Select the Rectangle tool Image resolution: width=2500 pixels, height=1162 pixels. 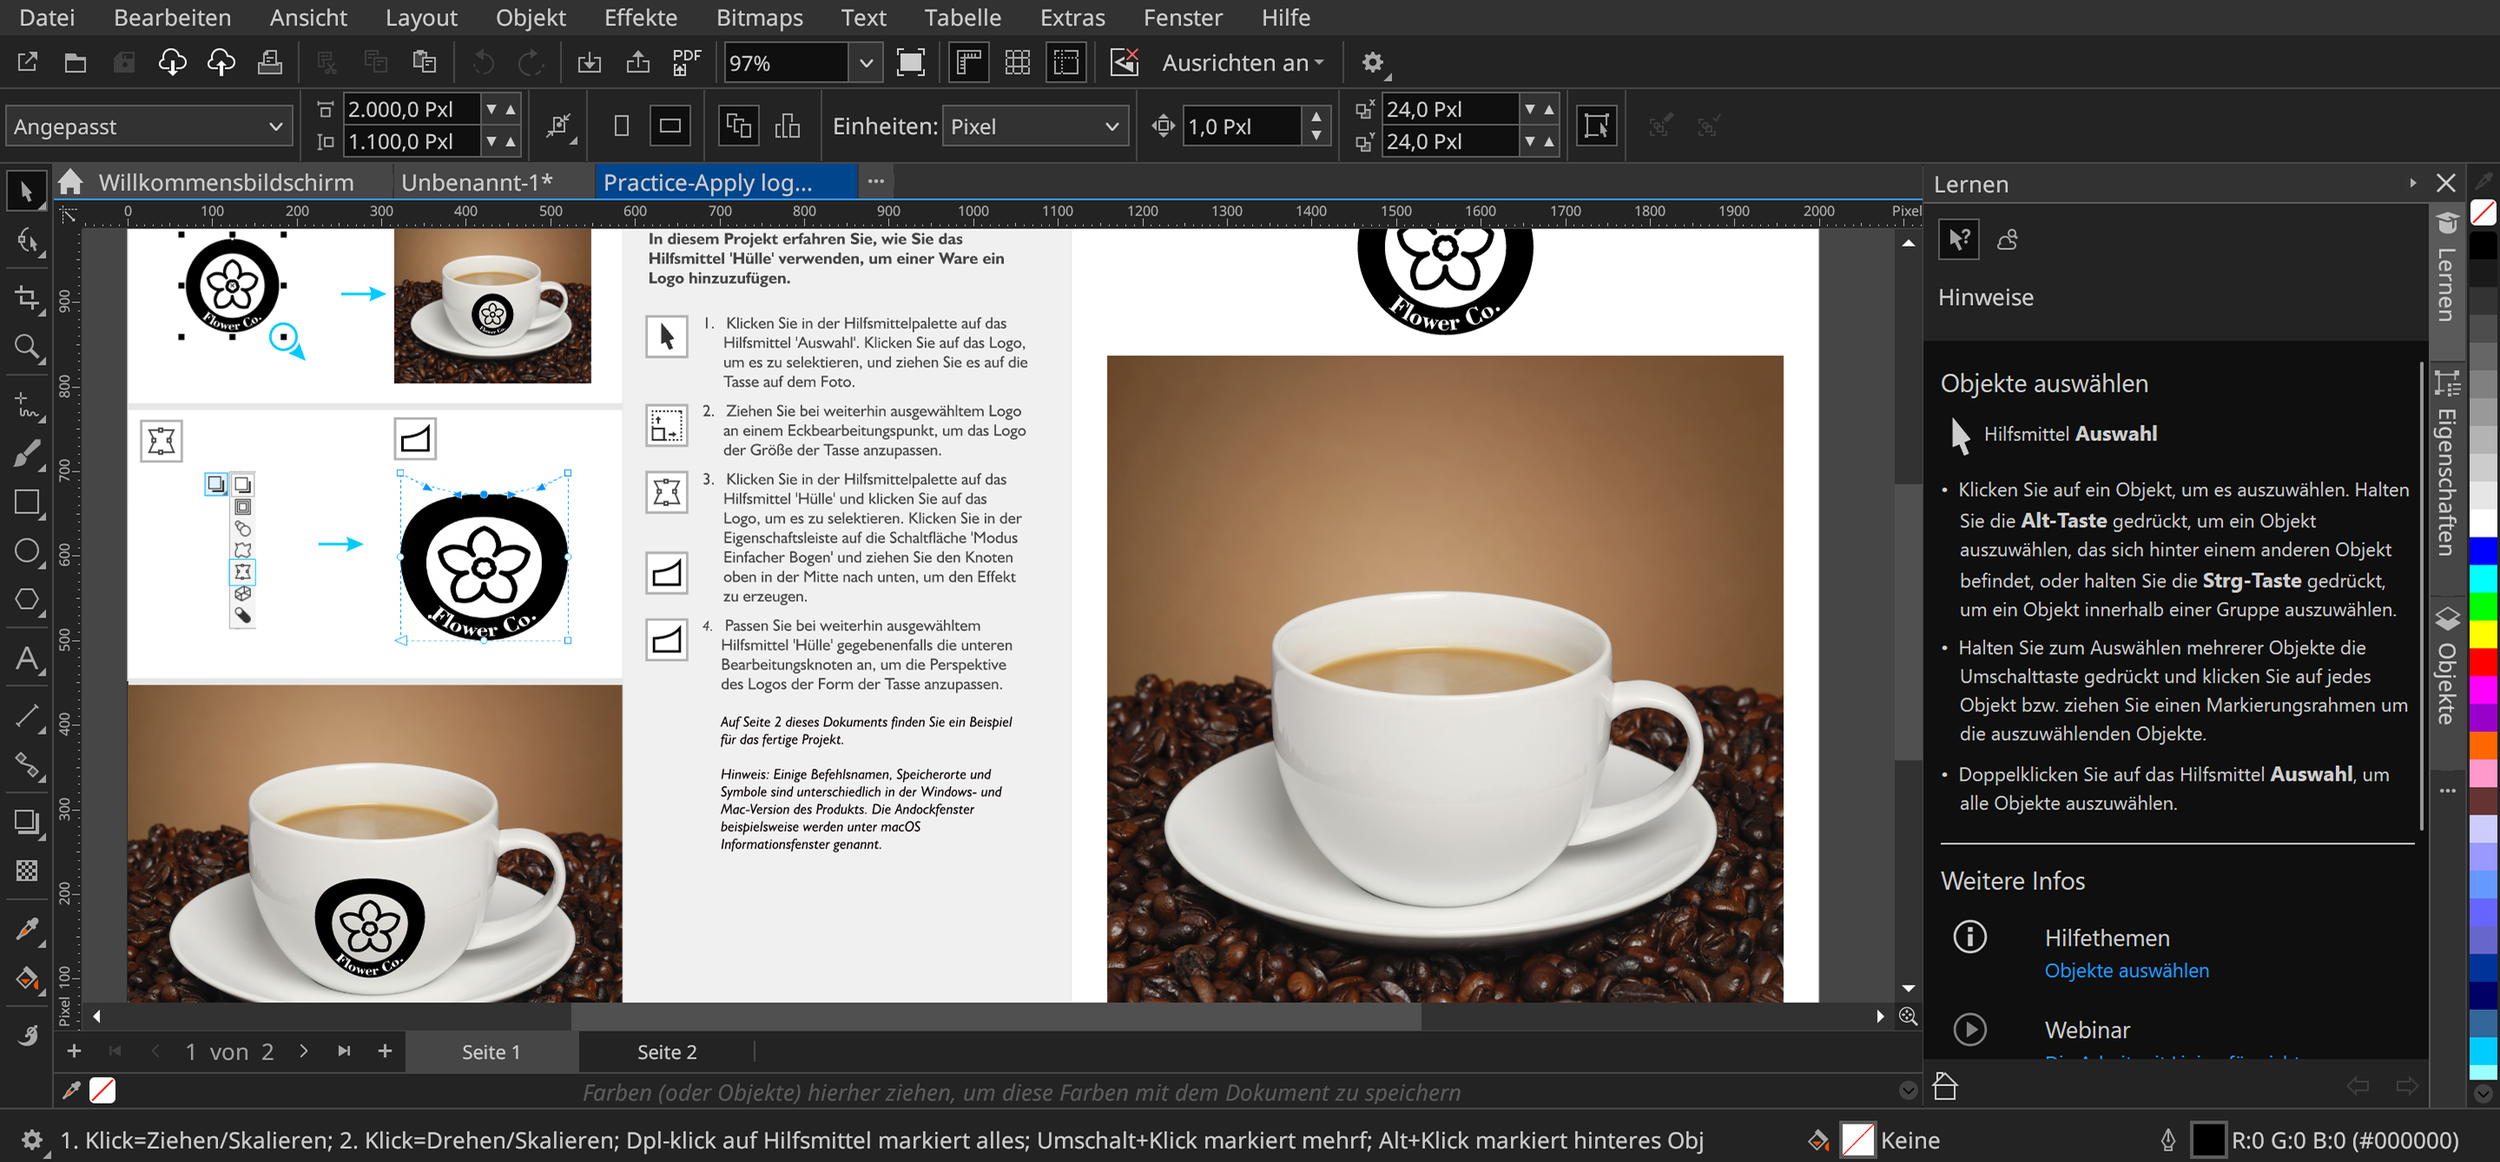(x=27, y=502)
